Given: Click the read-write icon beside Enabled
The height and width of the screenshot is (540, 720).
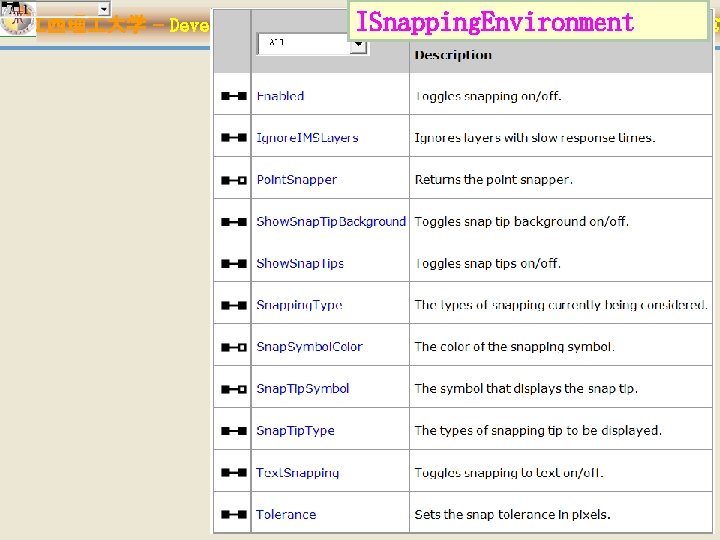Looking at the screenshot, I should click(x=234, y=96).
